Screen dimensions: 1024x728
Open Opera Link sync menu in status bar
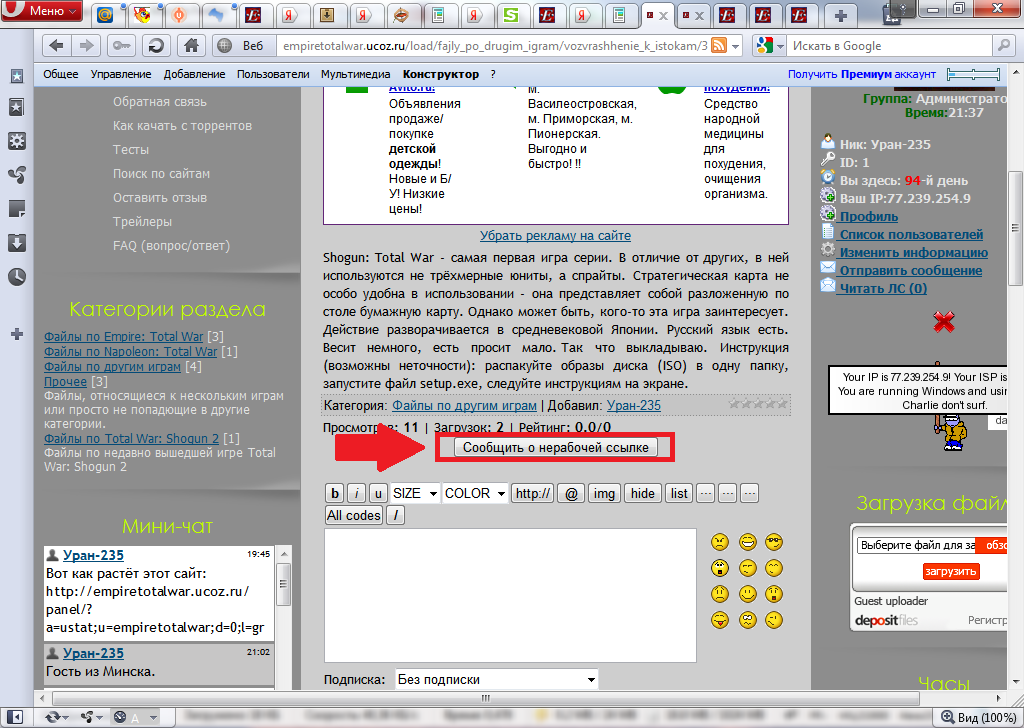(56, 717)
